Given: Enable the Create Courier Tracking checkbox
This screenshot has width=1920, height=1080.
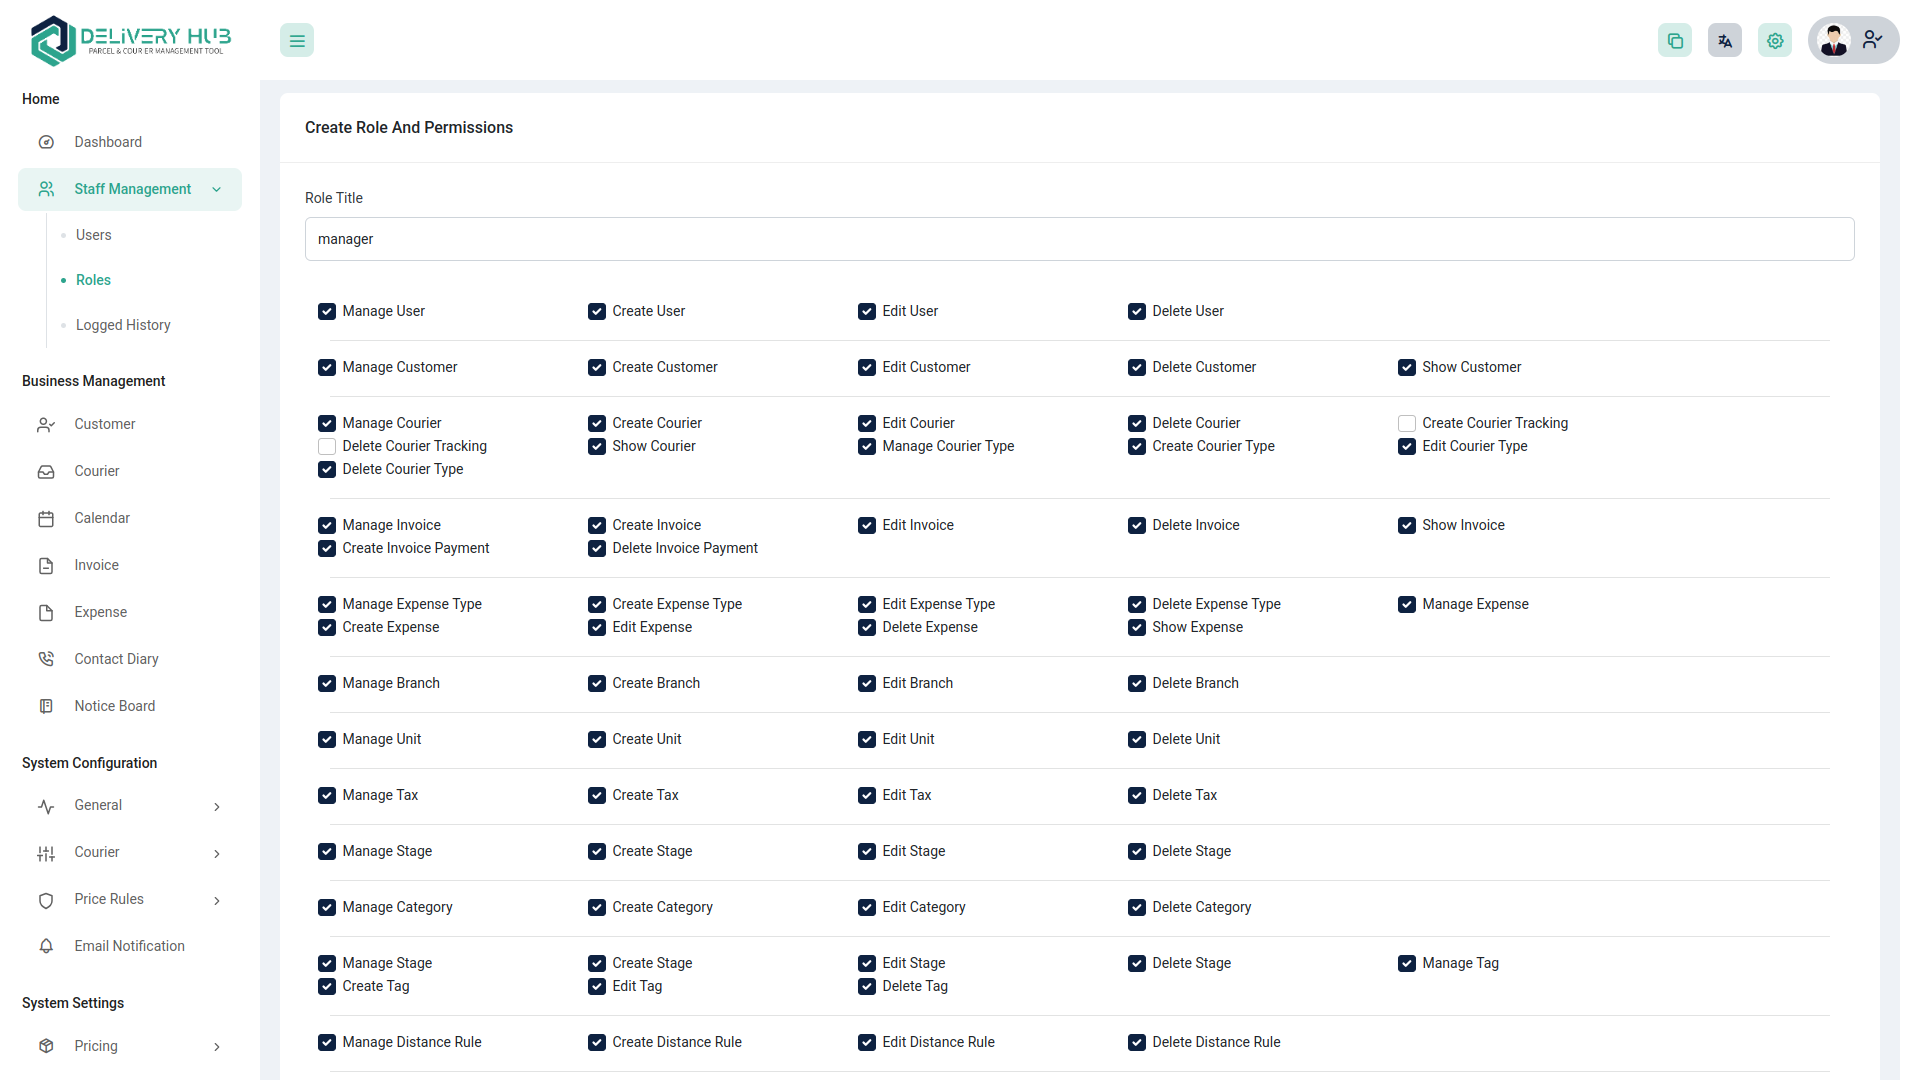Looking at the screenshot, I should (x=1407, y=423).
